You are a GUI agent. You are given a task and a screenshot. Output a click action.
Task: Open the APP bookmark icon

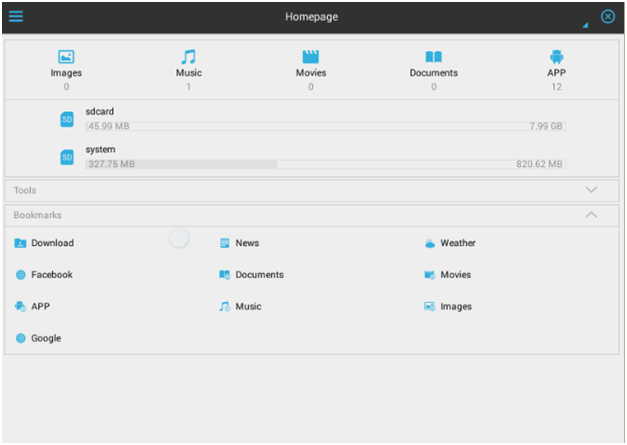click(20, 307)
